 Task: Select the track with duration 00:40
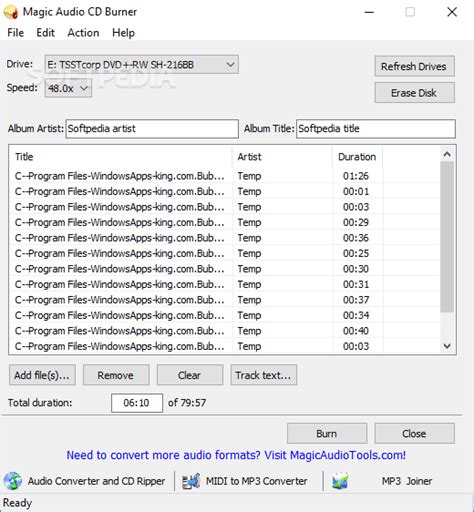(x=224, y=331)
